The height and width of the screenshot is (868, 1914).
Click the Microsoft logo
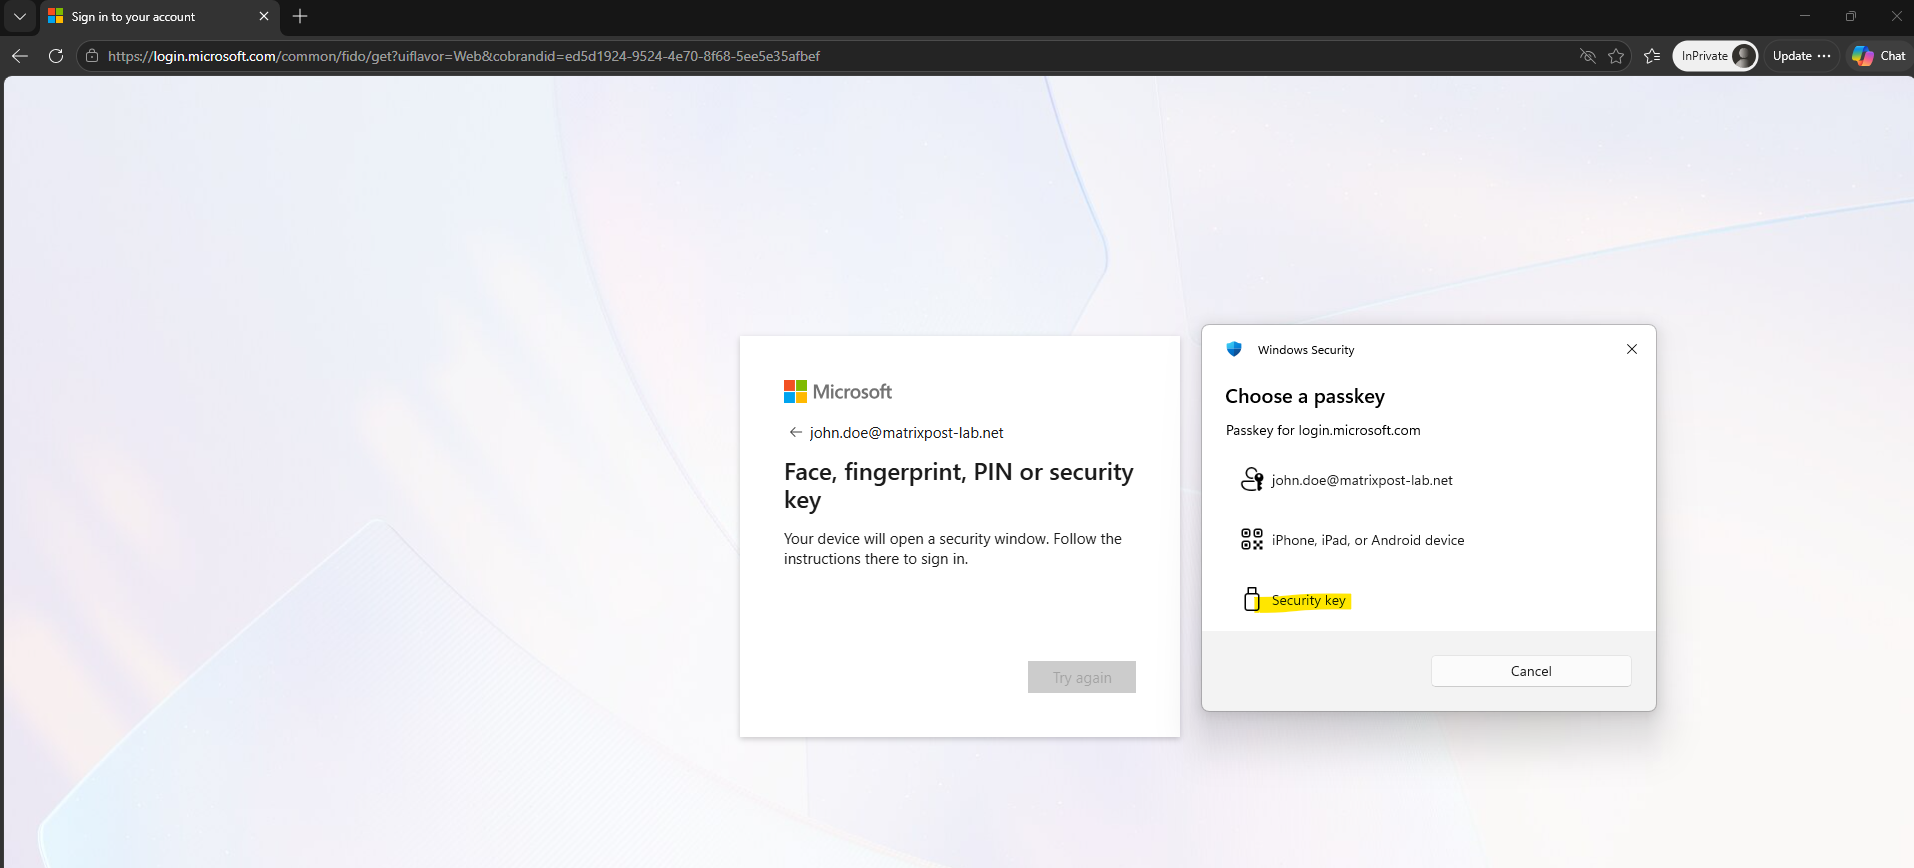point(838,392)
